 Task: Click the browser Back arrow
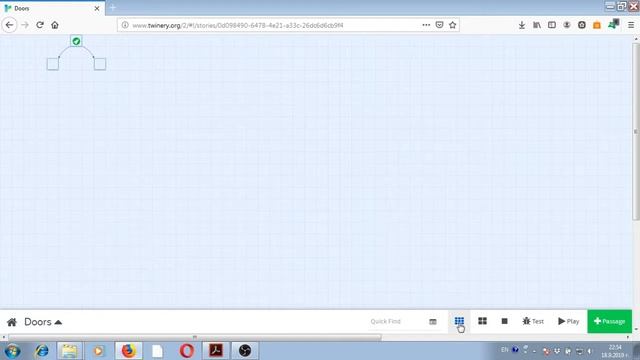pos(9,25)
